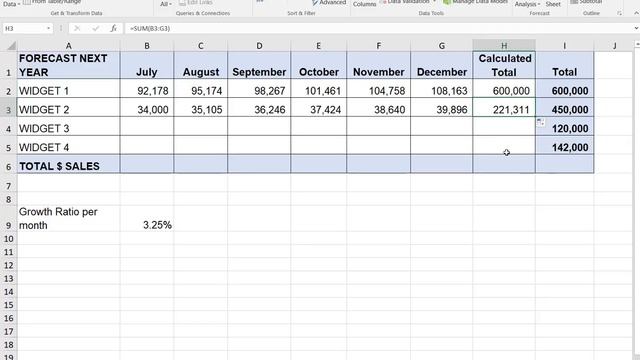Select column I header

pos(564,45)
